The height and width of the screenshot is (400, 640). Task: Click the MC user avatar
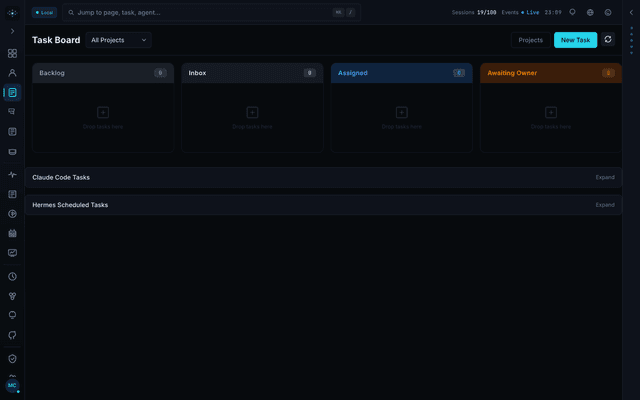pyautogui.click(x=12, y=385)
